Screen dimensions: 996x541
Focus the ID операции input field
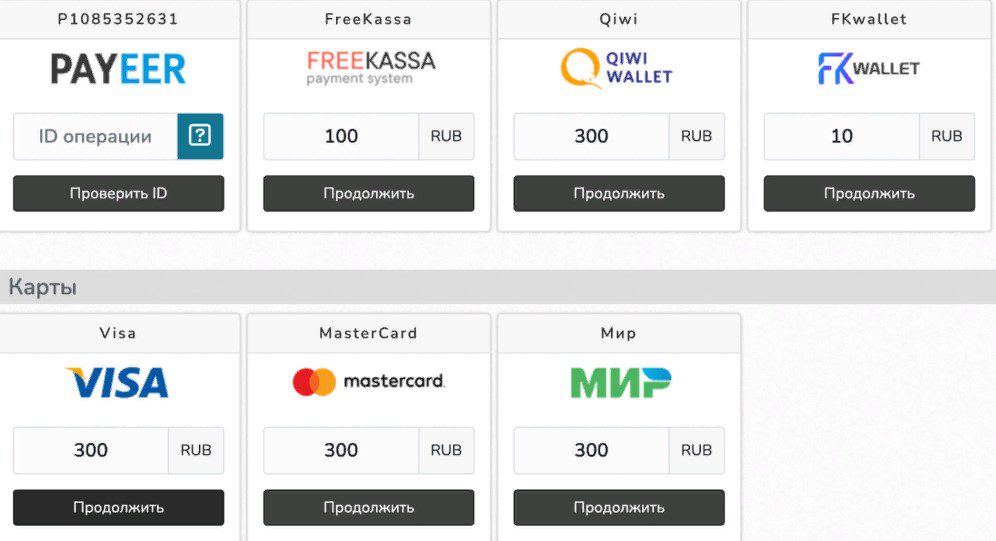pyautogui.click(x=95, y=136)
